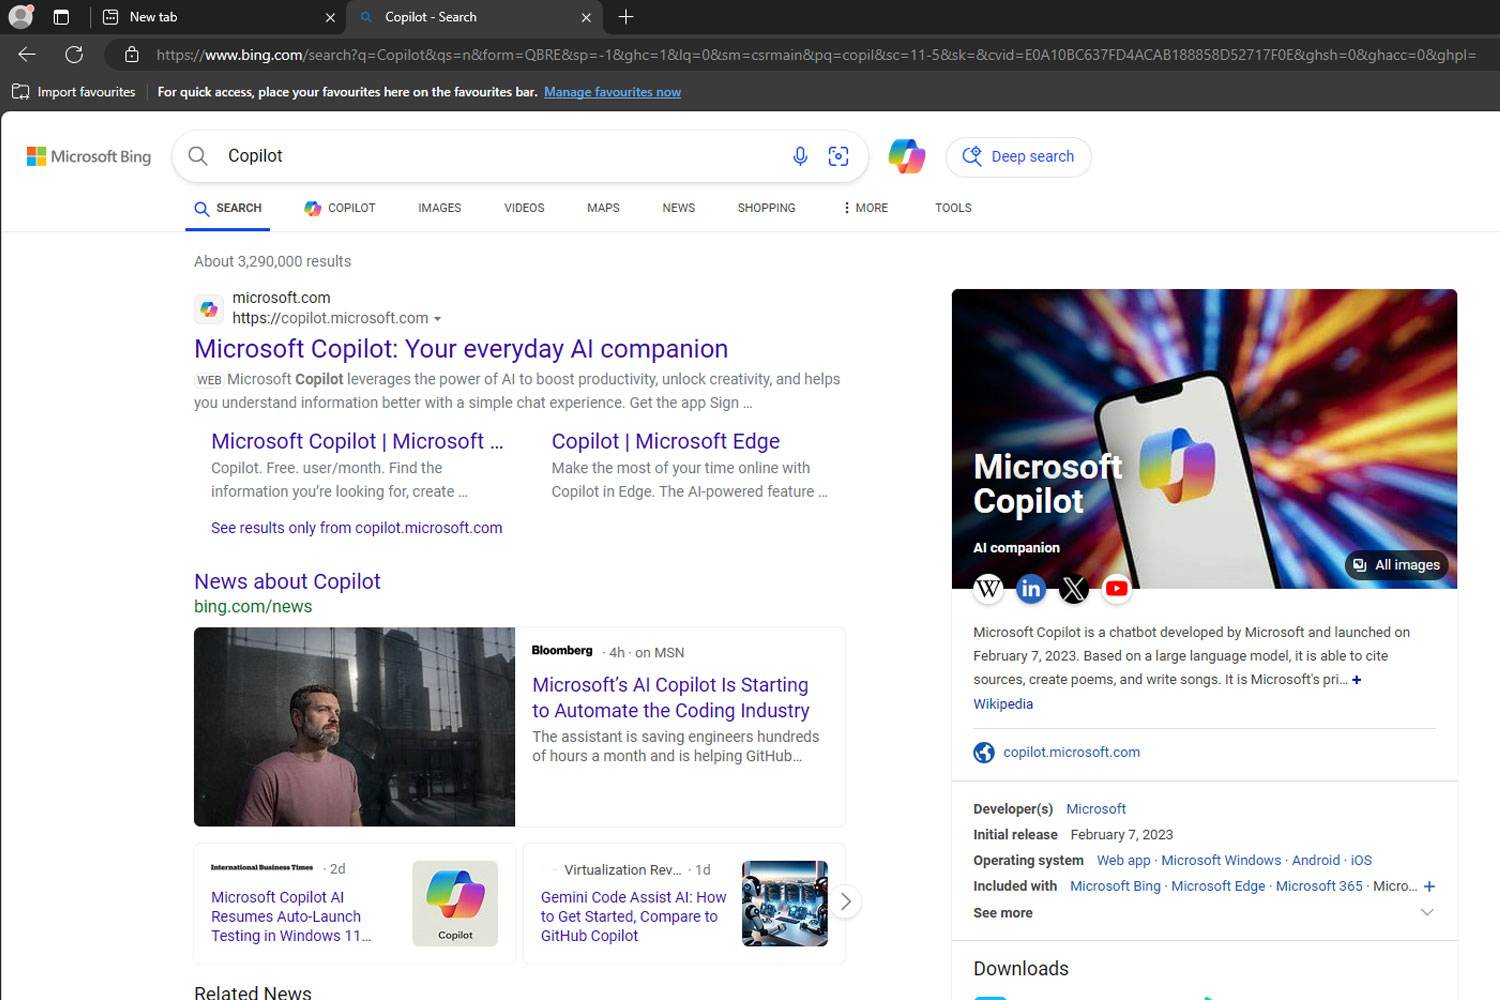Open LinkedIn icon in Copilot panel
The image size is (1500, 1000).
[x=1031, y=589]
